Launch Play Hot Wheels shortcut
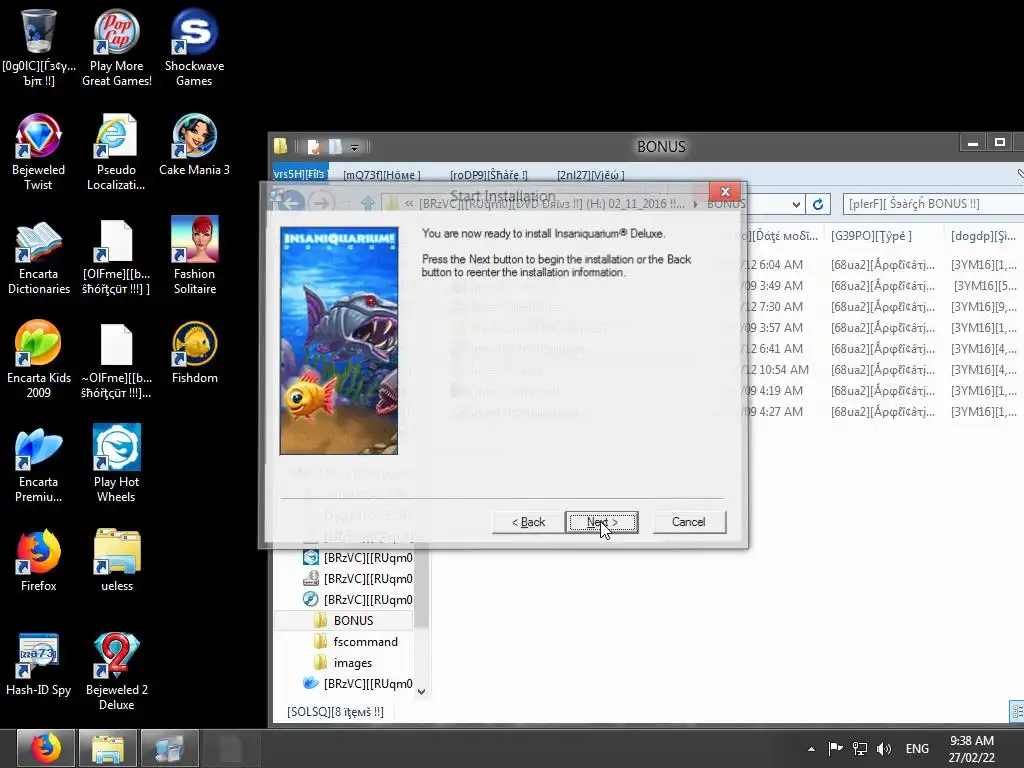Screen dimensions: 1024x768 [116, 464]
